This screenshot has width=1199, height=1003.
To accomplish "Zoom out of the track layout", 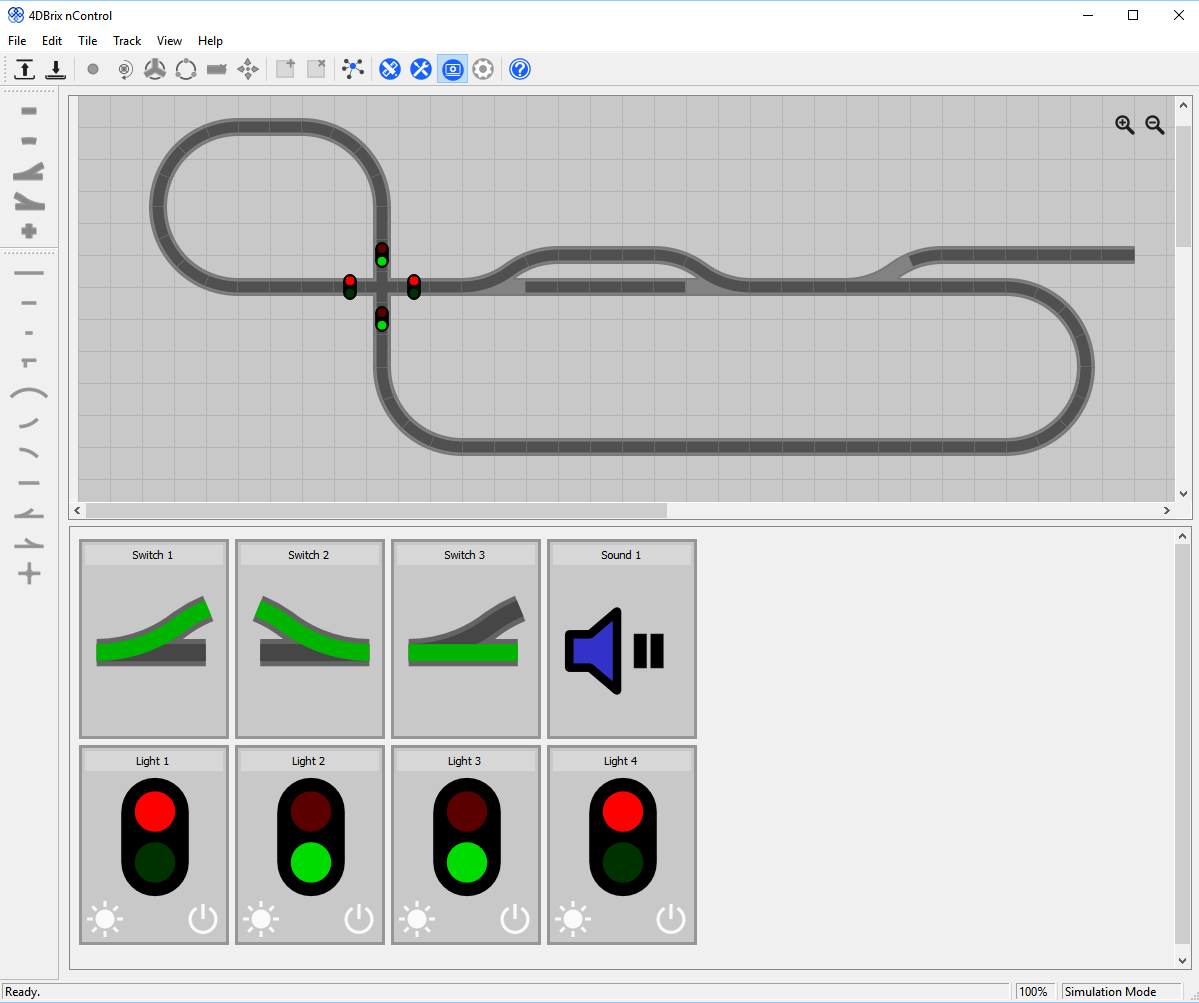I will [1155, 125].
